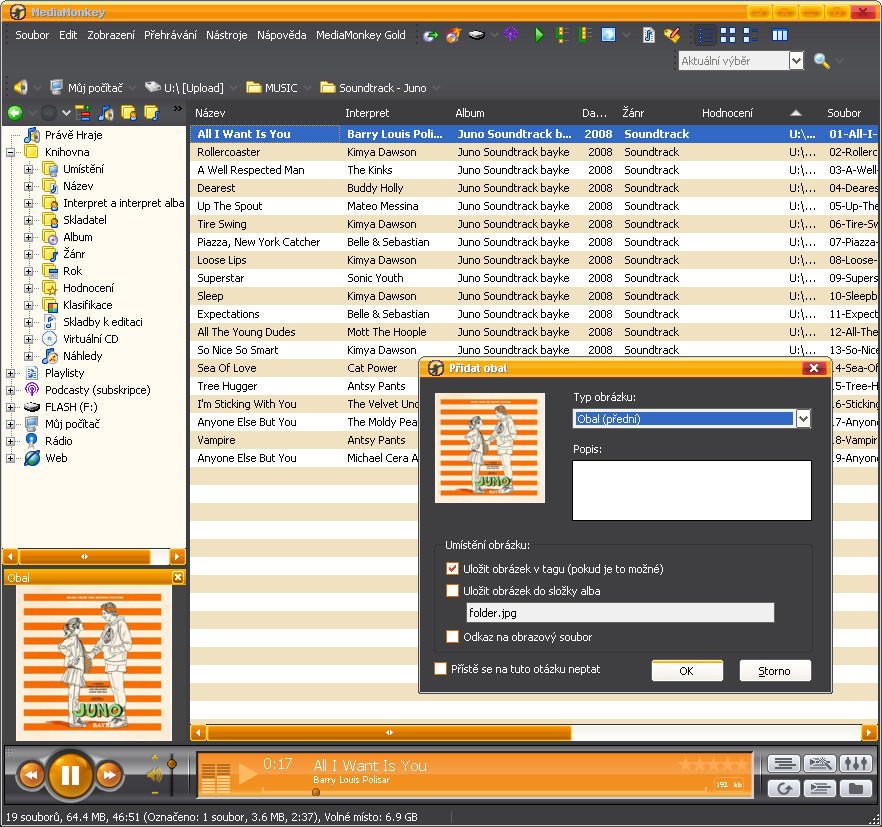
Task: Click the MUSIC breadcrumb folder
Action: point(272,87)
